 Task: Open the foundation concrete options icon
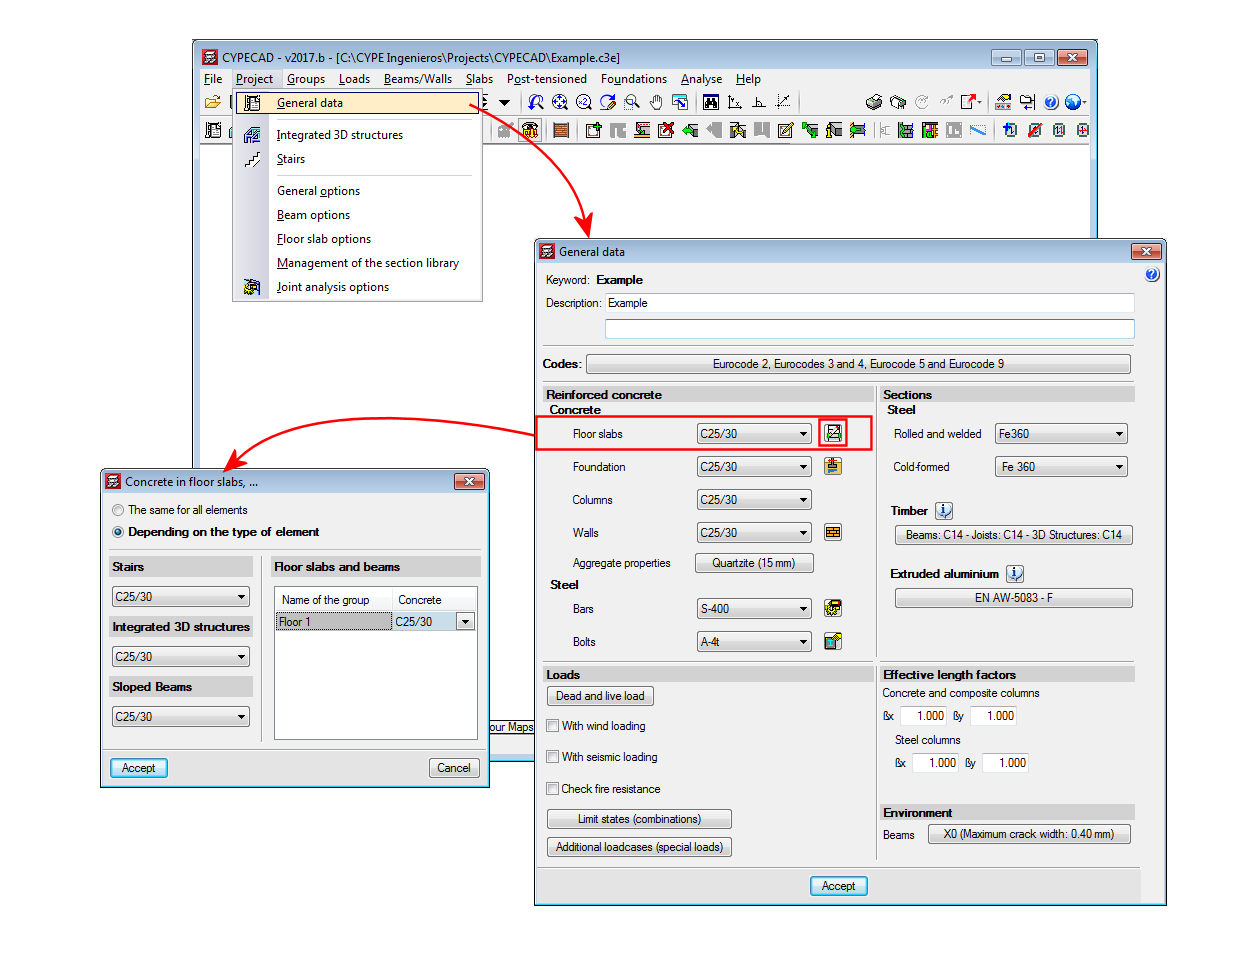(x=833, y=466)
